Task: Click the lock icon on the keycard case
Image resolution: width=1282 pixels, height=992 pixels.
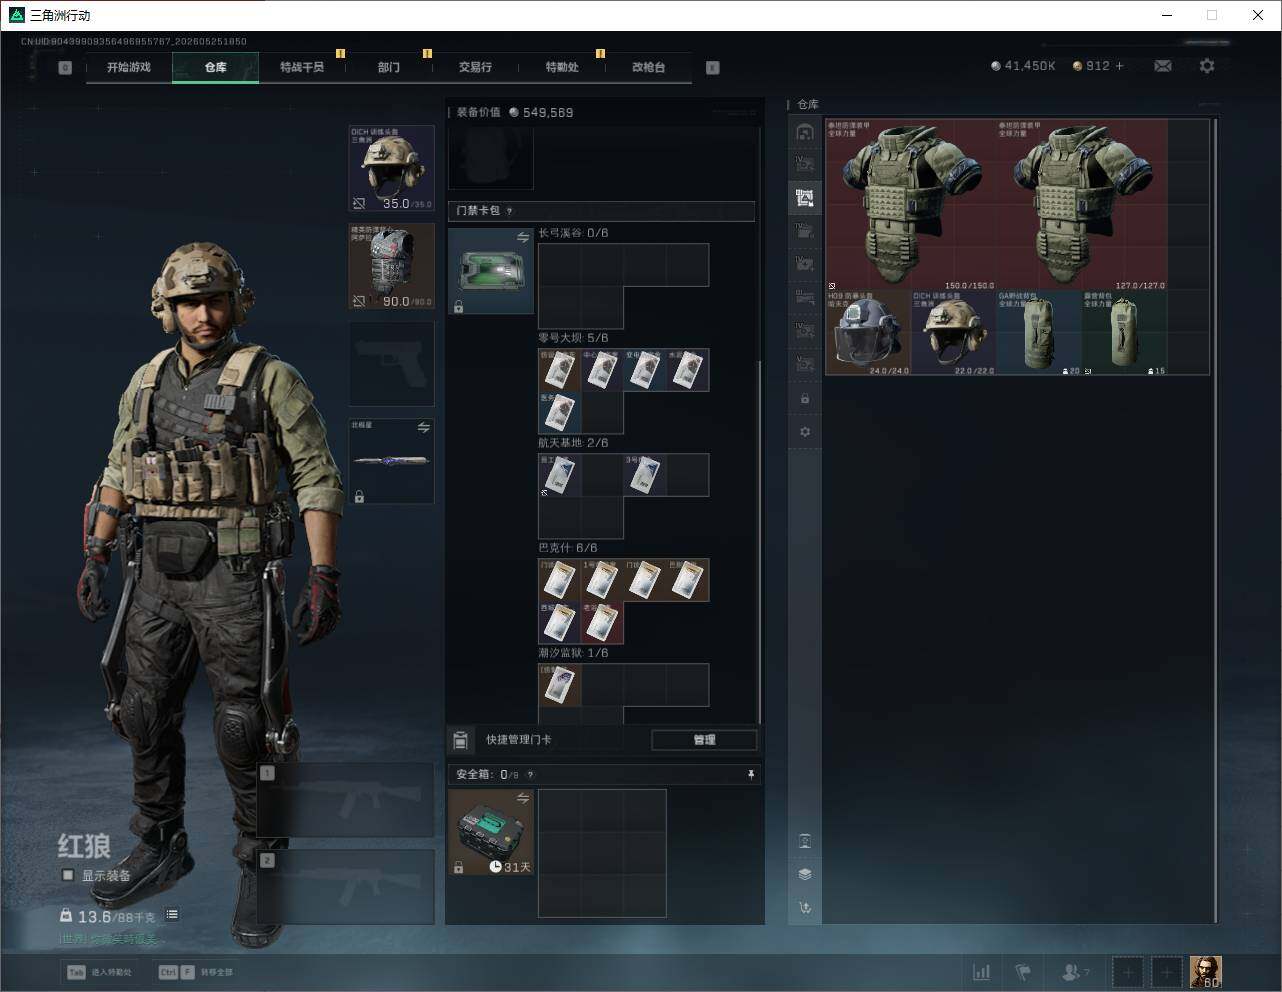Action: (x=458, y=307)
